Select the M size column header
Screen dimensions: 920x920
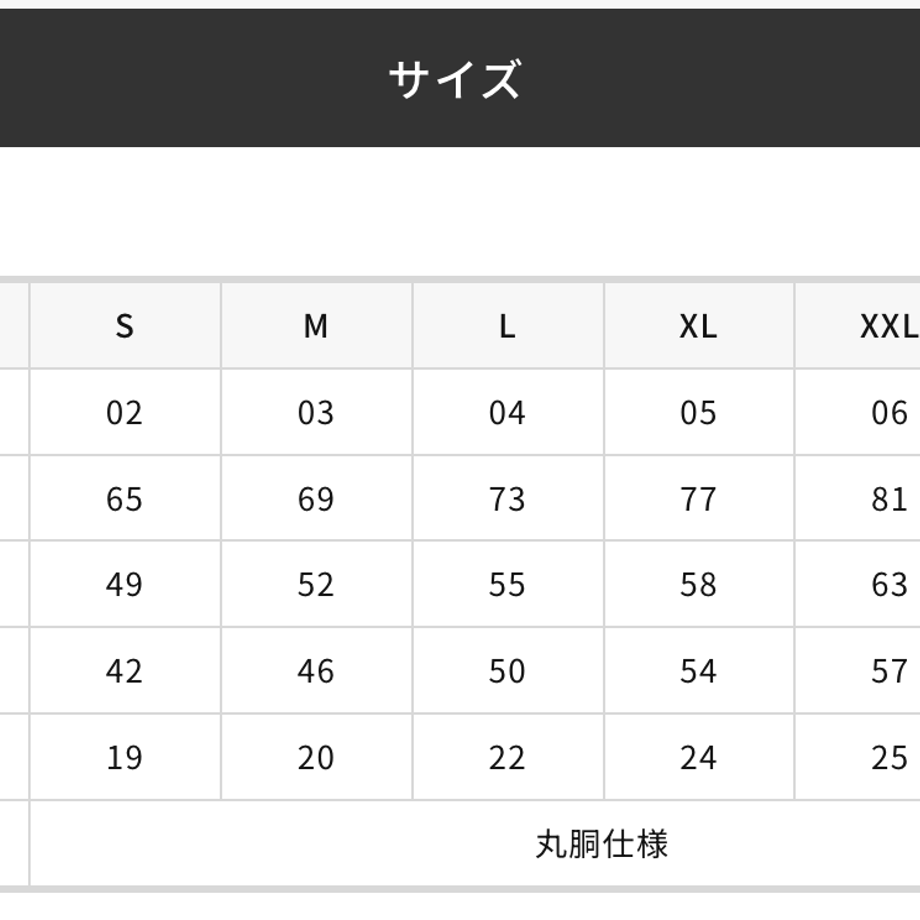[x=316, y=326]
